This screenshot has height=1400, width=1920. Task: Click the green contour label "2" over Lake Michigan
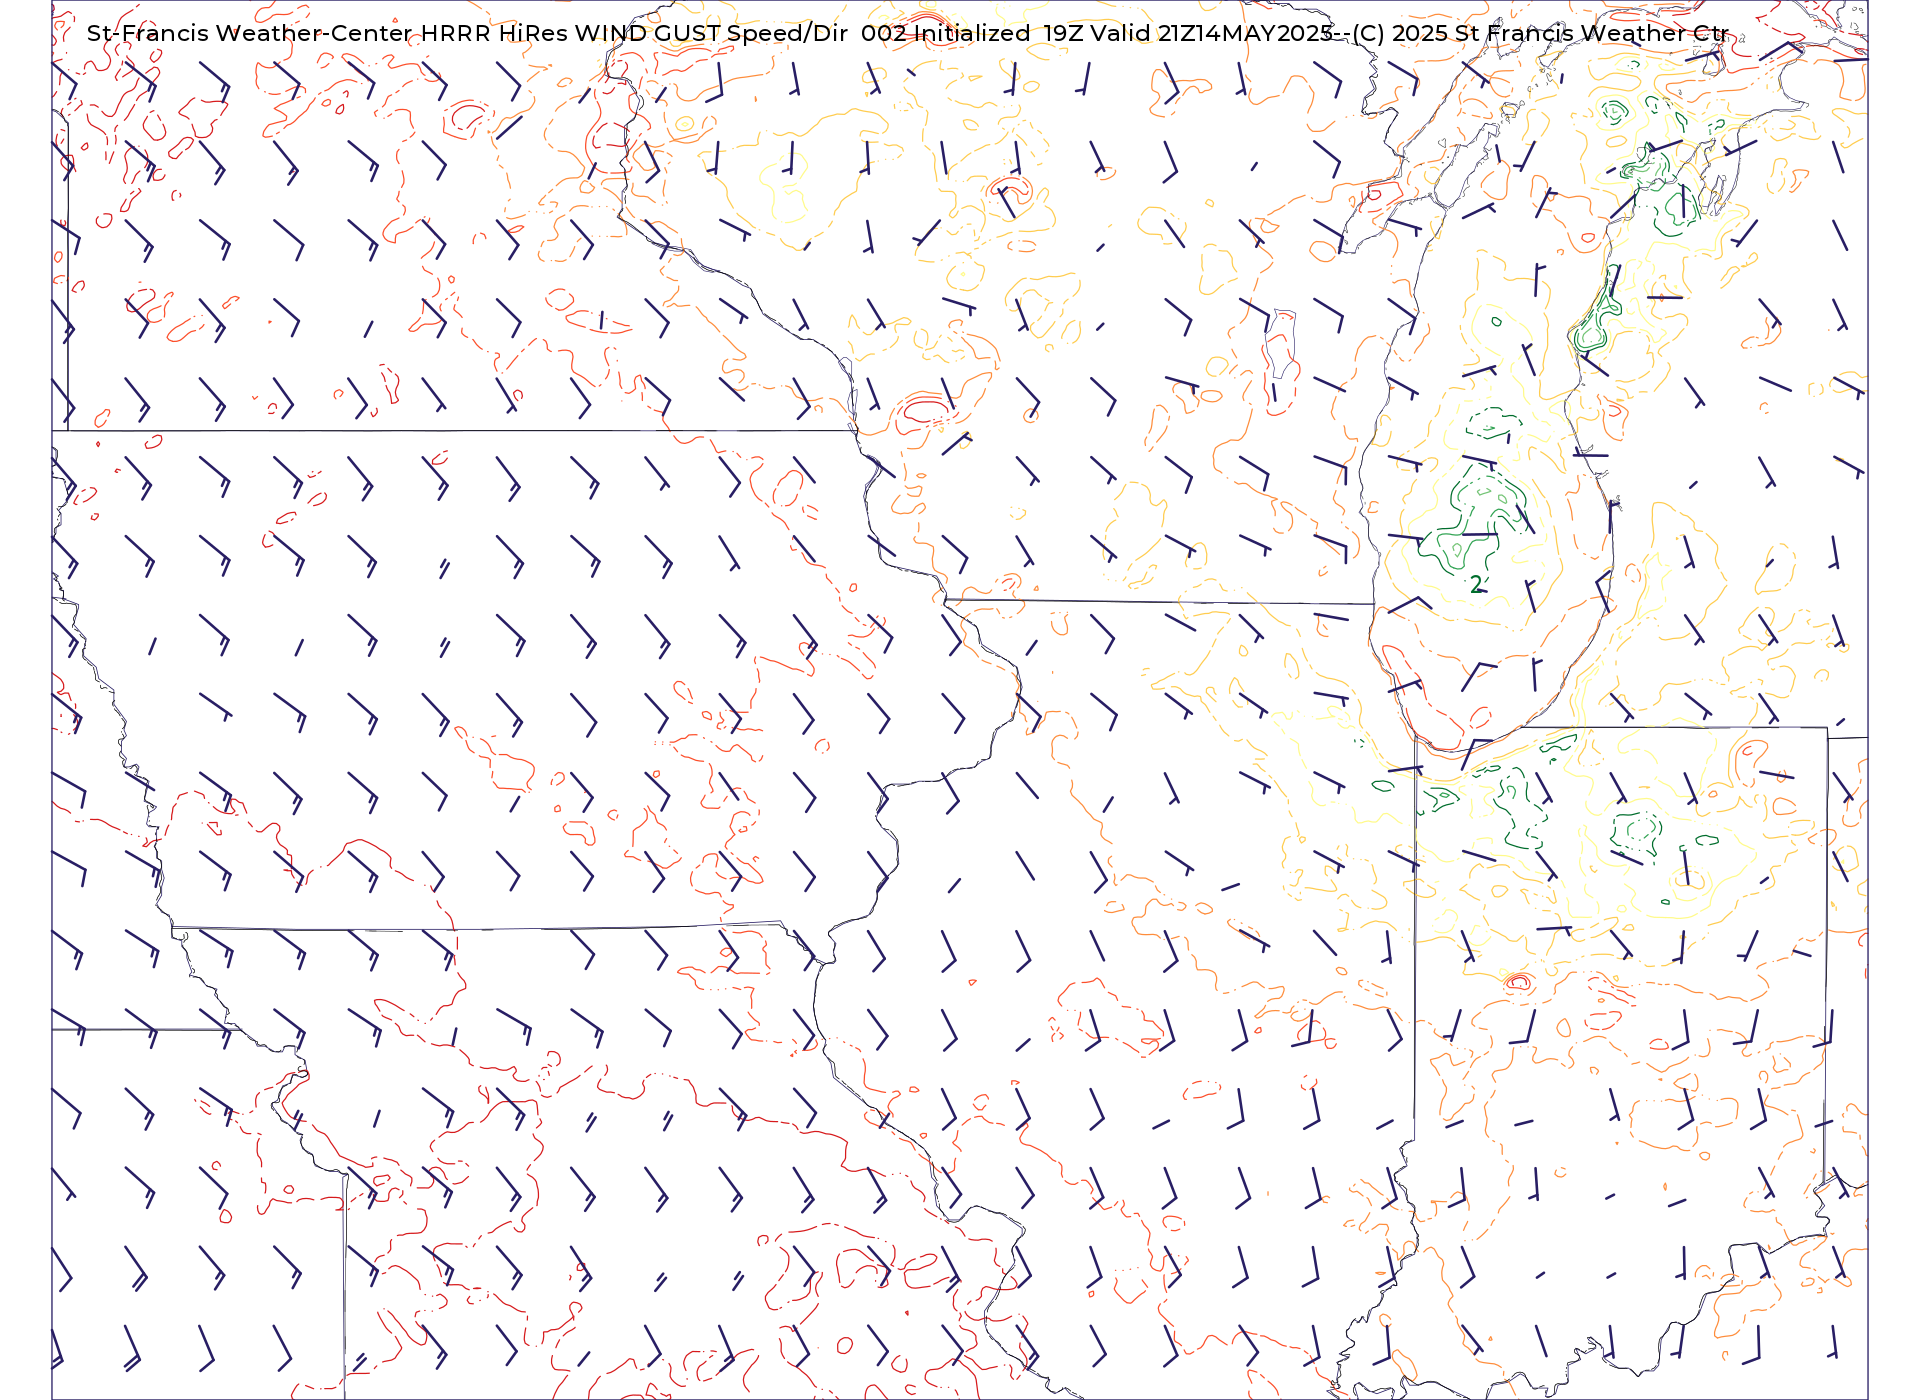1476,584
